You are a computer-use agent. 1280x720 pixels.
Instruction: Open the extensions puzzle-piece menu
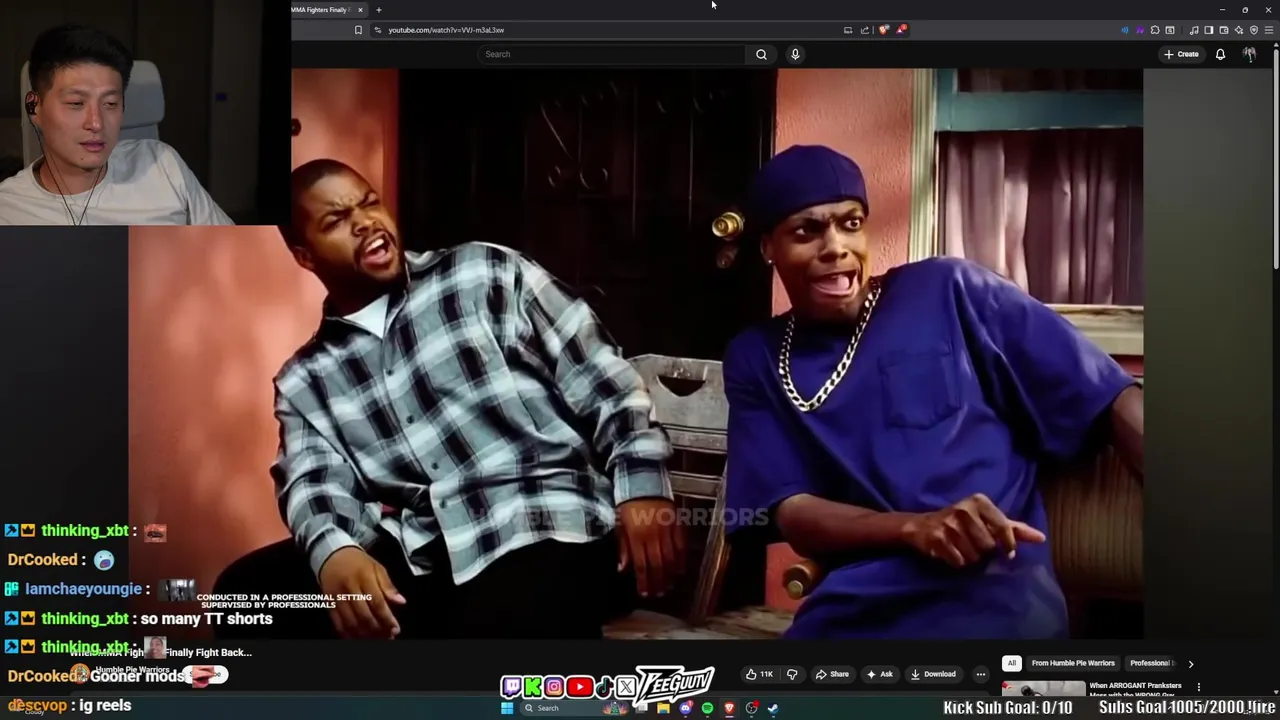point(1155,30)
